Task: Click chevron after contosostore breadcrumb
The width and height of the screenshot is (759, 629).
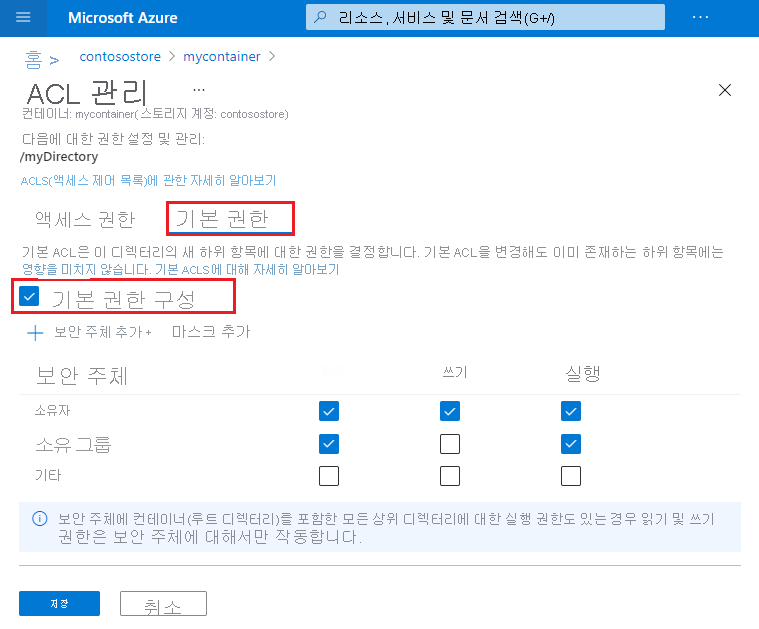Action: click(172, 57)
